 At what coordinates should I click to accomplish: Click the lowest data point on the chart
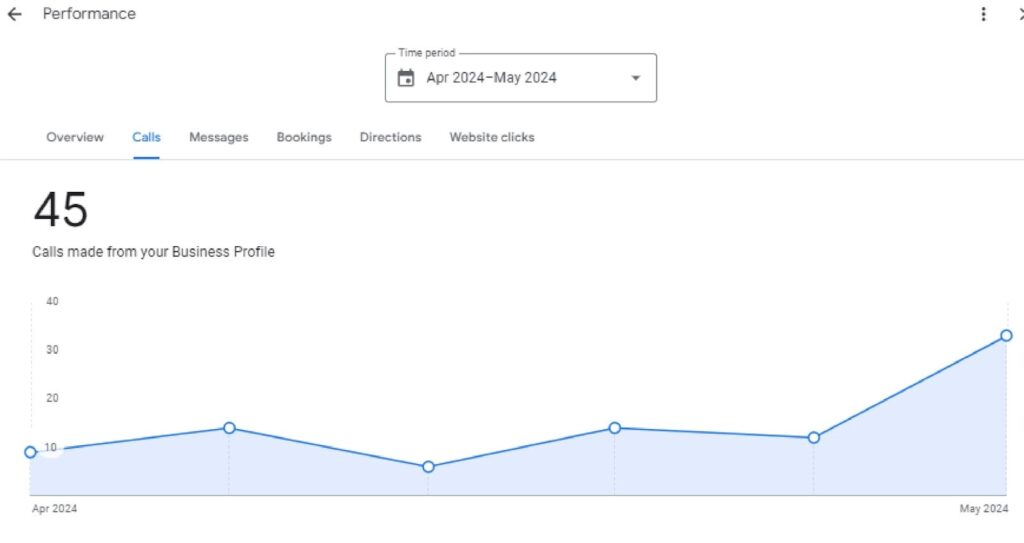(428, 467)
